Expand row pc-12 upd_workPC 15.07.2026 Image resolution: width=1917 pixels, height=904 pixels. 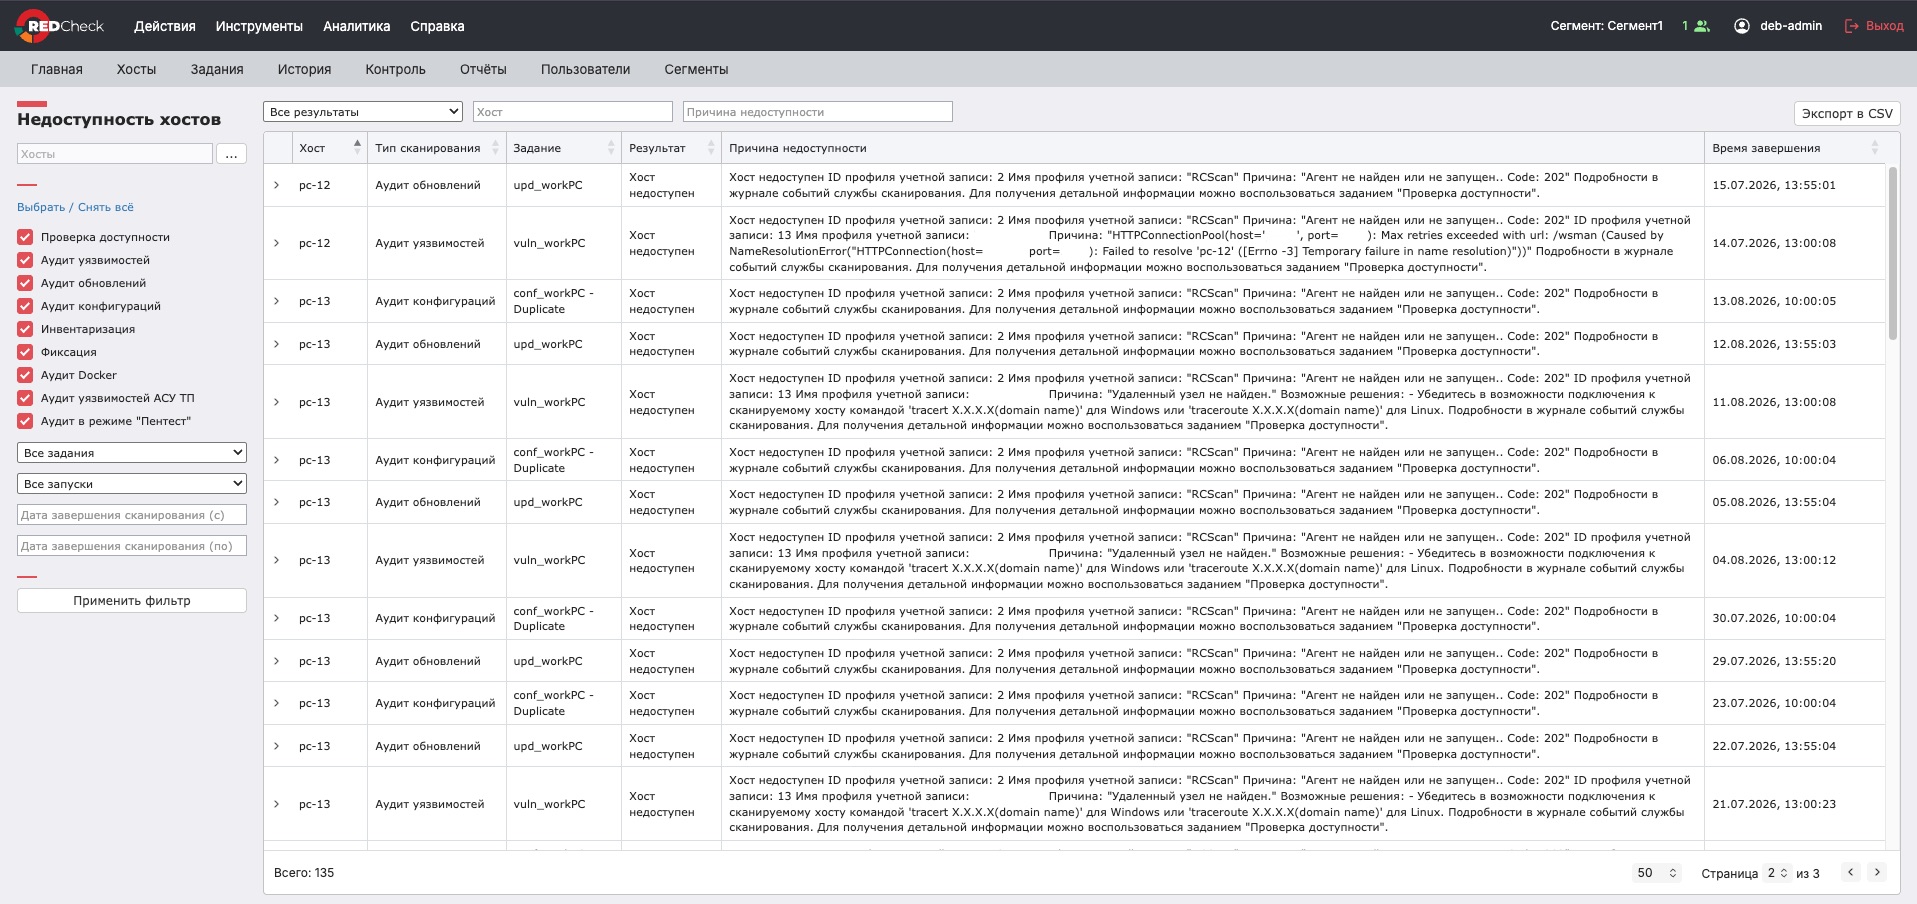click(x=277, y=185)
